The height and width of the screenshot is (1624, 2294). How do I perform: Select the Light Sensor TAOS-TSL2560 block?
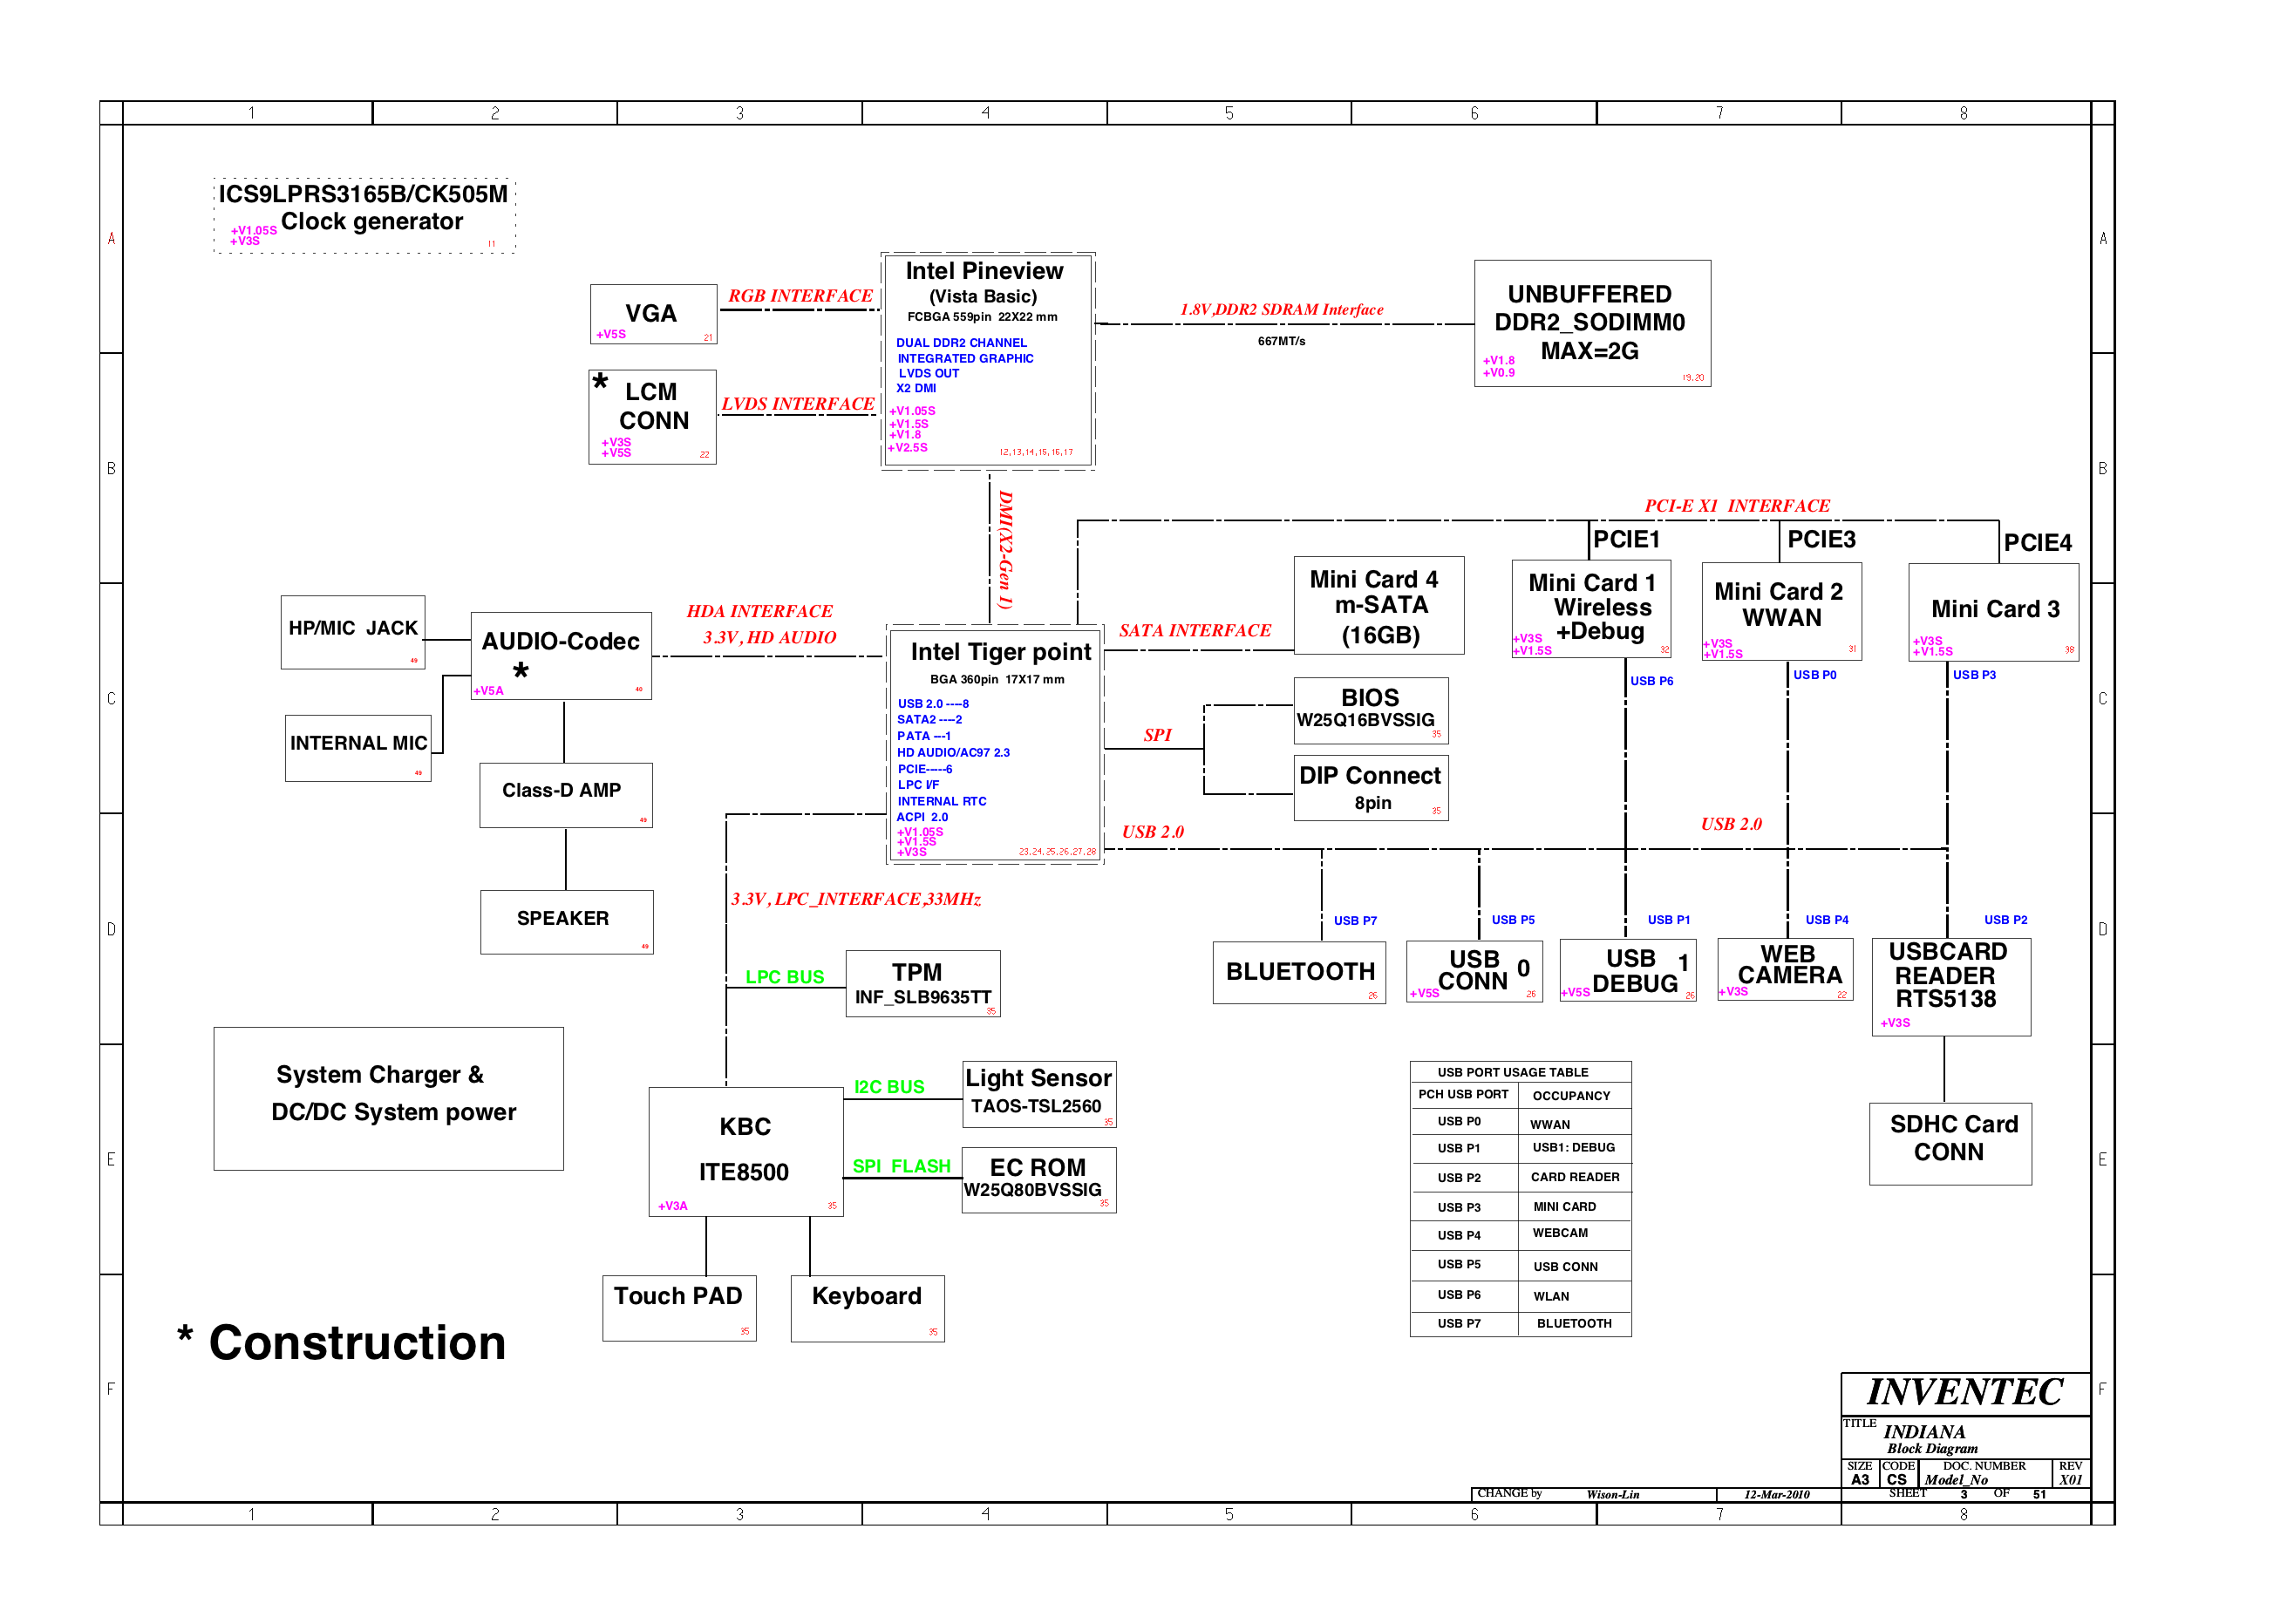(1039, 1094)
